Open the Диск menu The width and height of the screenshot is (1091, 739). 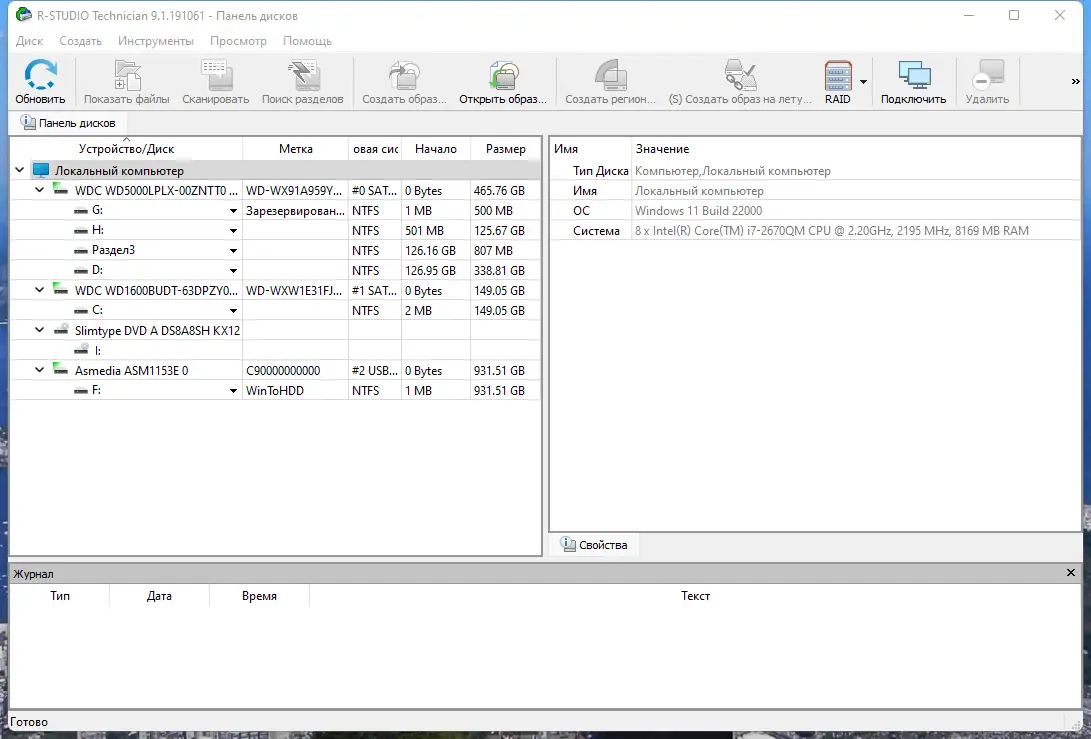pyautogui.click(x=29, y=41)
